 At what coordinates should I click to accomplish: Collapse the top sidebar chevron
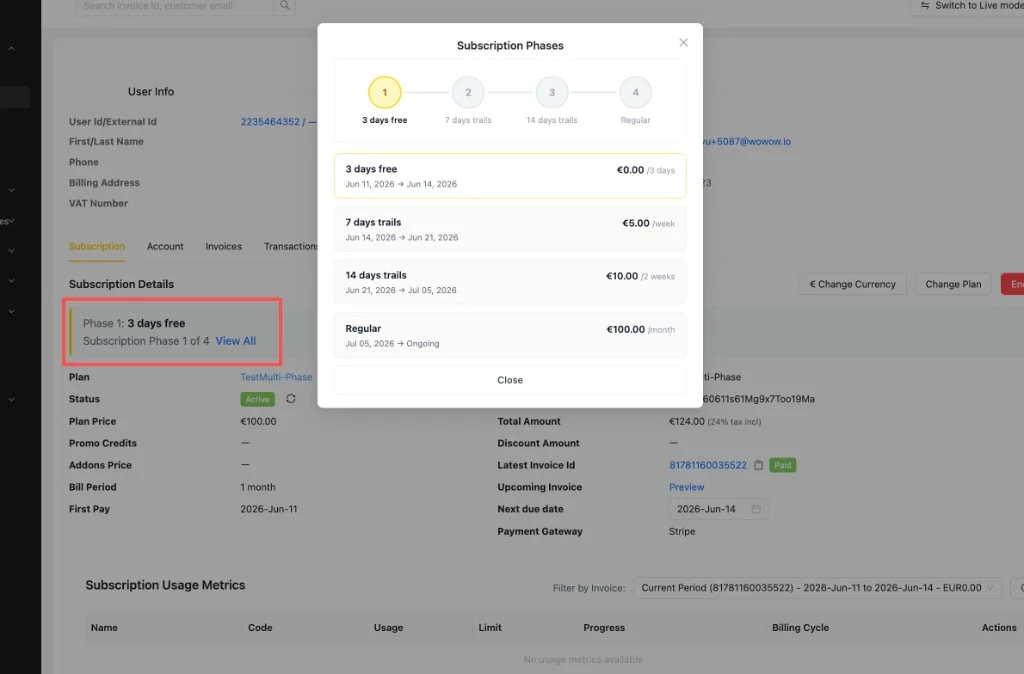pos(12,48)
